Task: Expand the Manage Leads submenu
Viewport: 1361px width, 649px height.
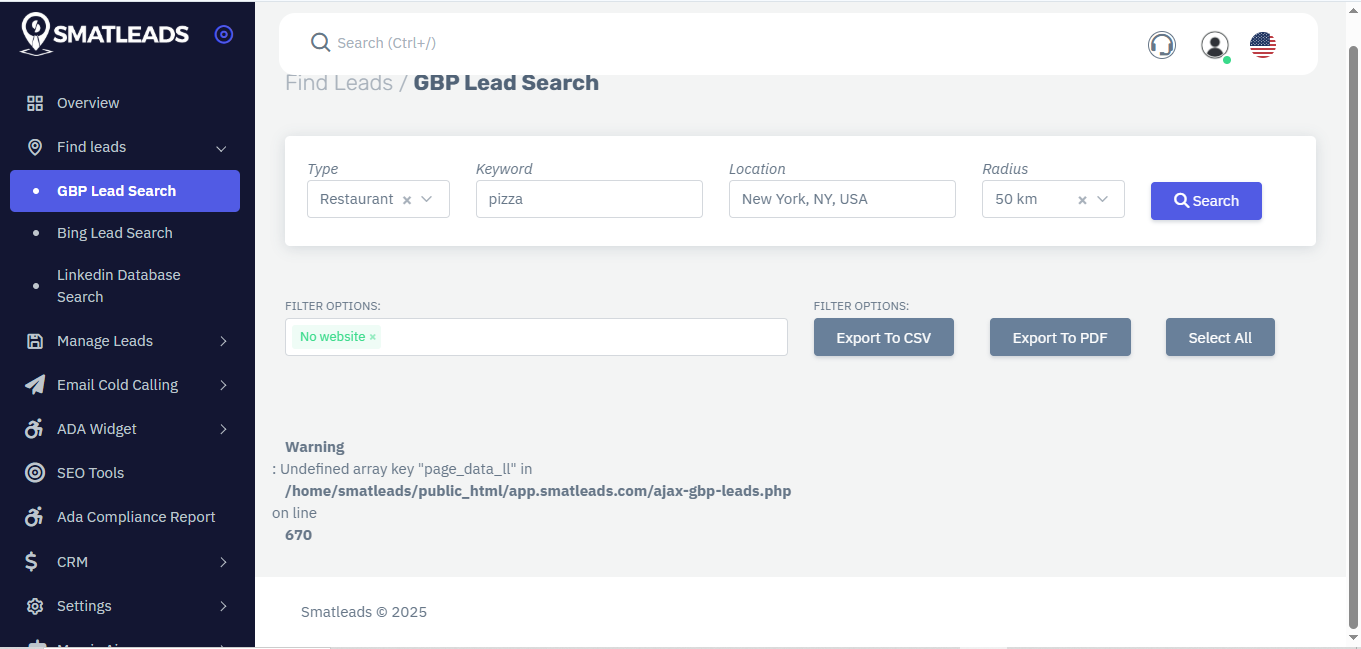Action: 223,341
